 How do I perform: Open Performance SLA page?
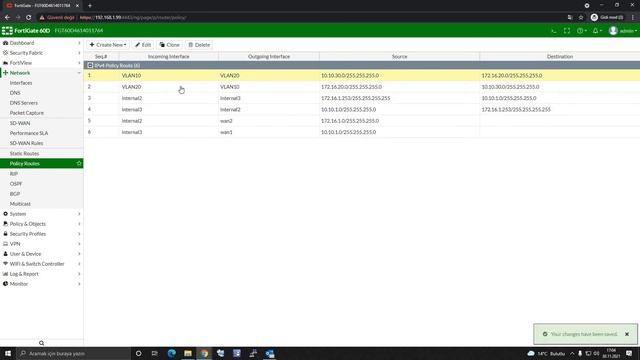[x=29, y=133]
